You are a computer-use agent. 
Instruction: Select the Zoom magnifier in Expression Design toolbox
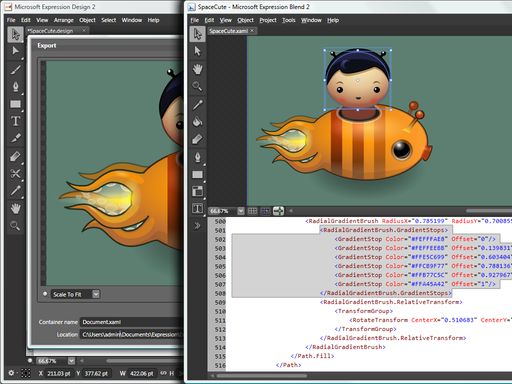pyautogui.click(x=15, y=226)
